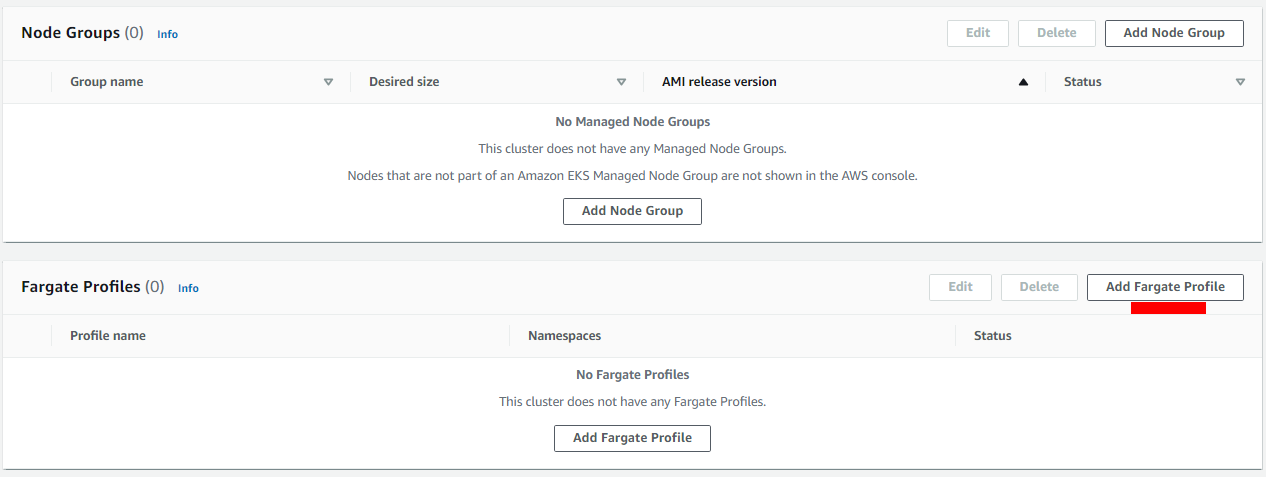The image size is (1266, 477).
Task: Sort by the AMI release version header
Action: point(719,82)
